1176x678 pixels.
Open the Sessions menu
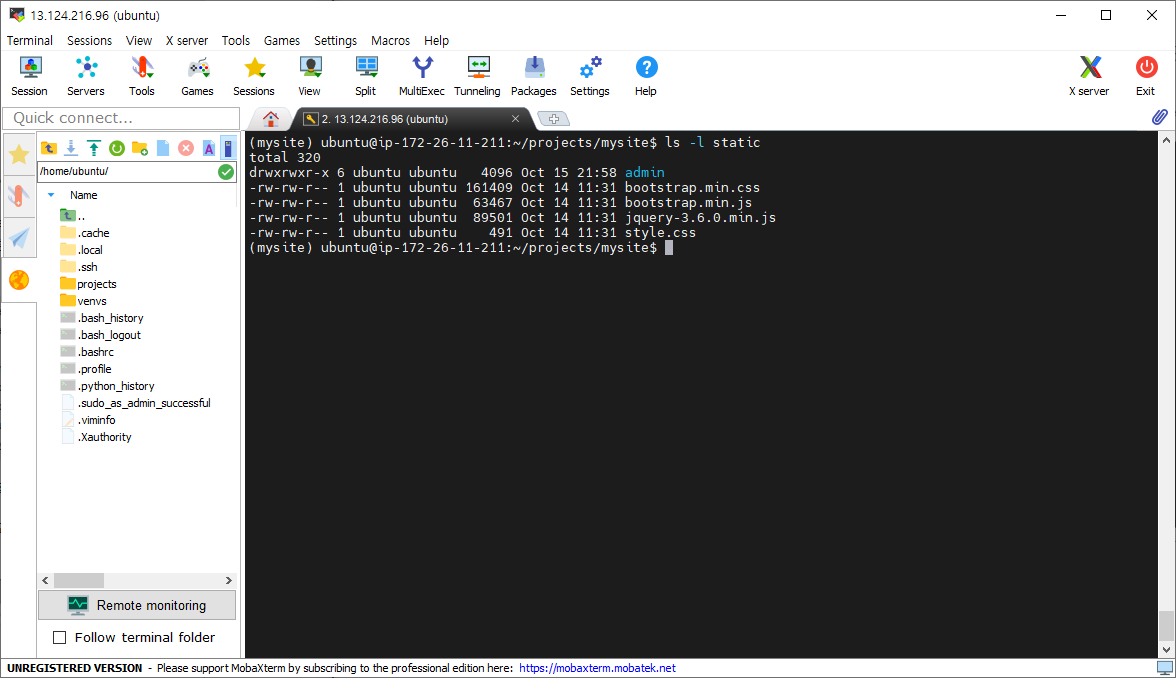pos(89,40)
